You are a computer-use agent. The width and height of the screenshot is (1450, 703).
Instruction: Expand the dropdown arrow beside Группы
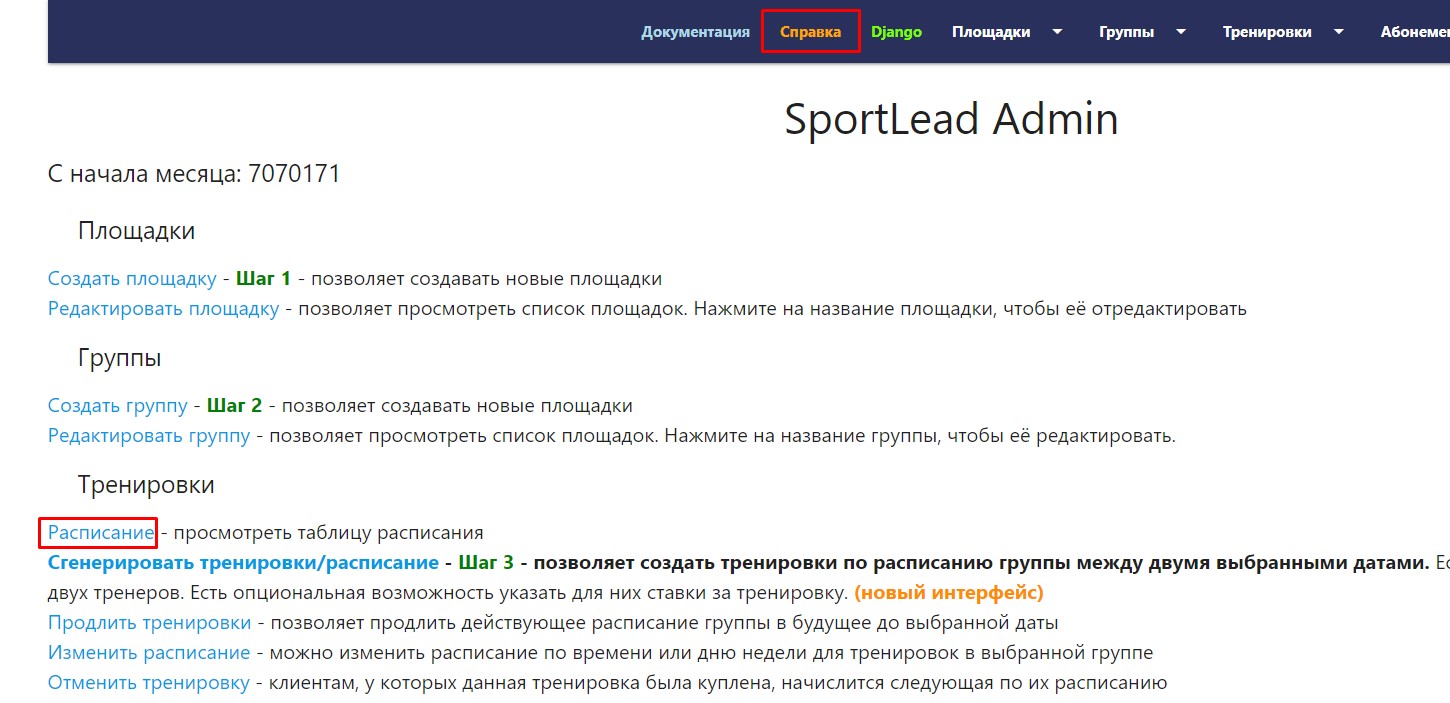(1181, 32)
